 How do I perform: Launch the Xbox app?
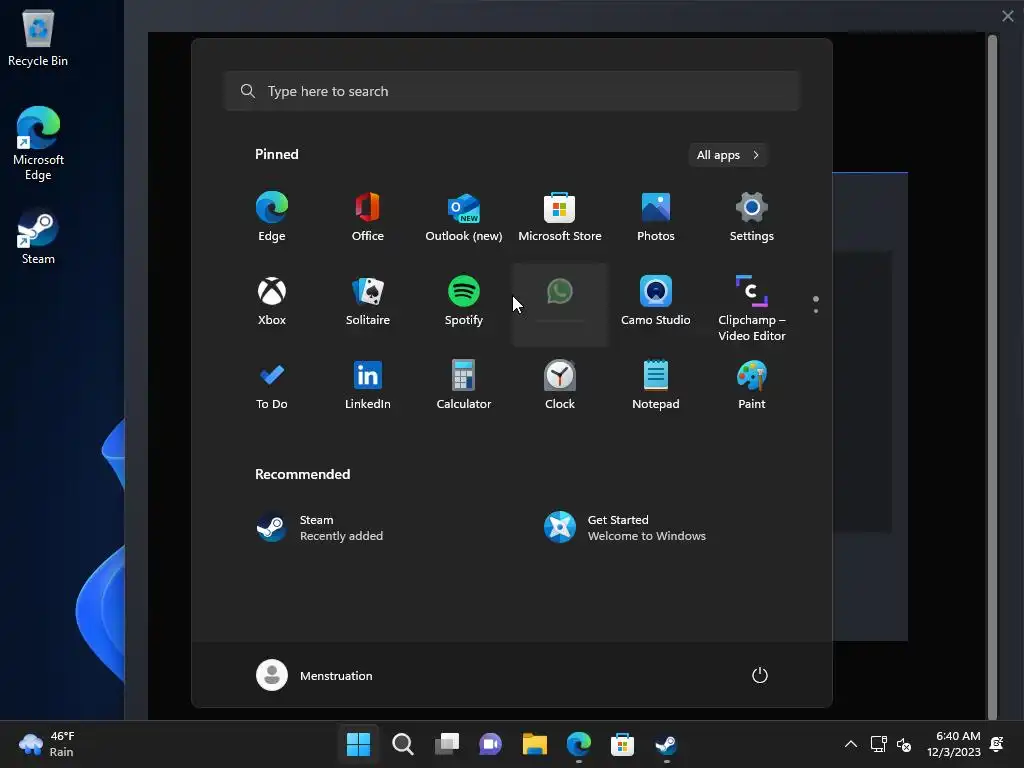coord(272,301)
